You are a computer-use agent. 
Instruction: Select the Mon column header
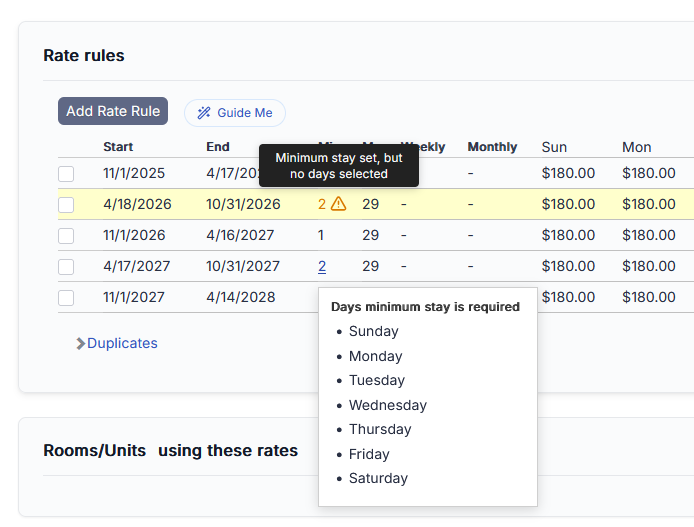[637, 147]
